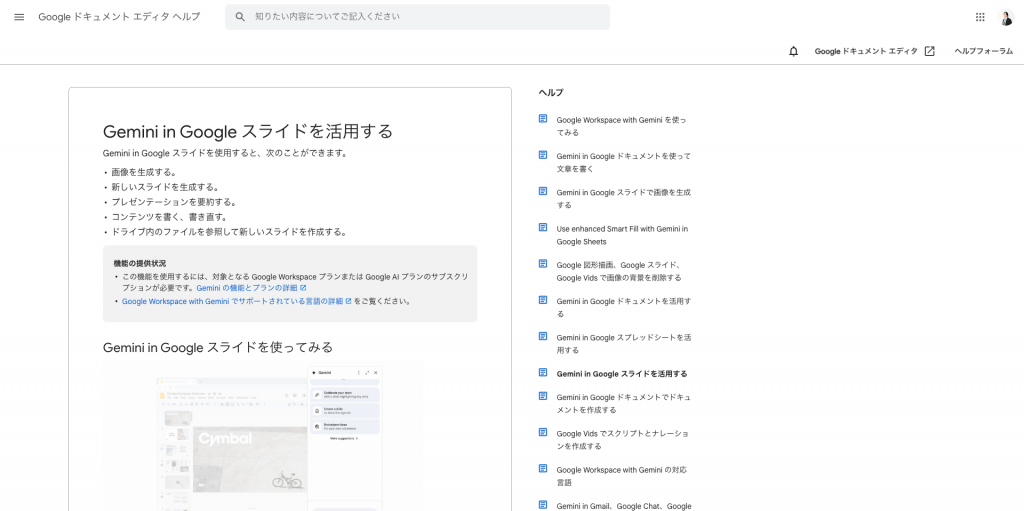
Task: Click the search field 知りたい内容についてご記入ください
Action: [x=417, y=17]
